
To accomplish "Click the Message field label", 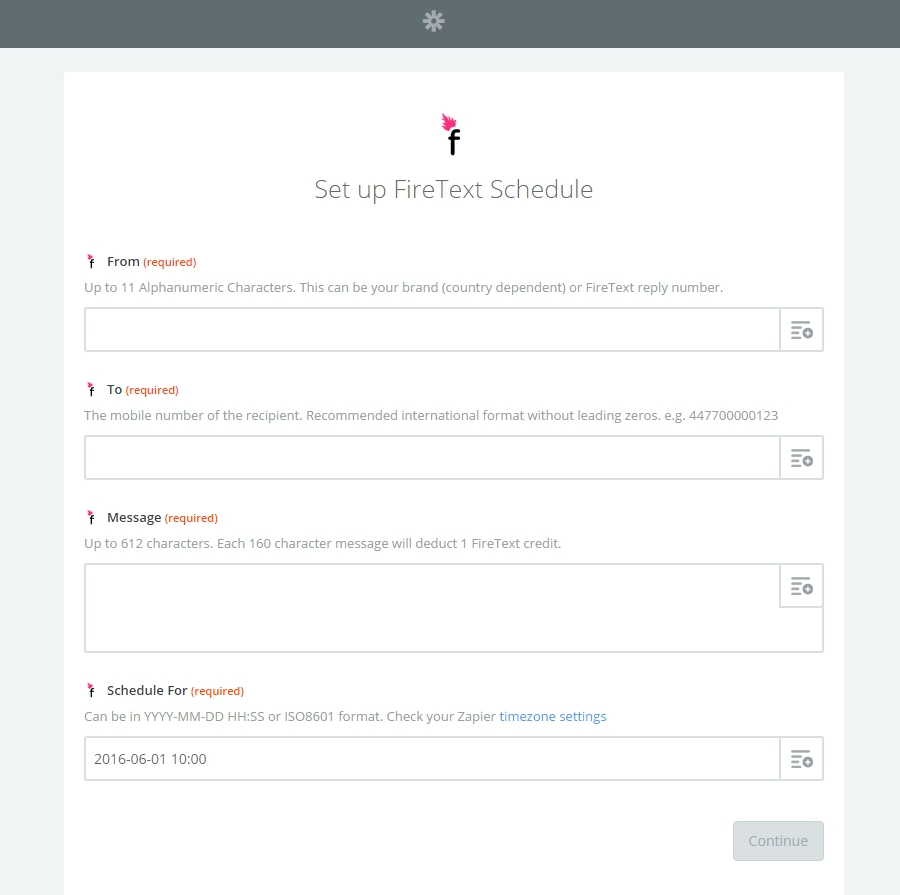I will pos(134,517).
